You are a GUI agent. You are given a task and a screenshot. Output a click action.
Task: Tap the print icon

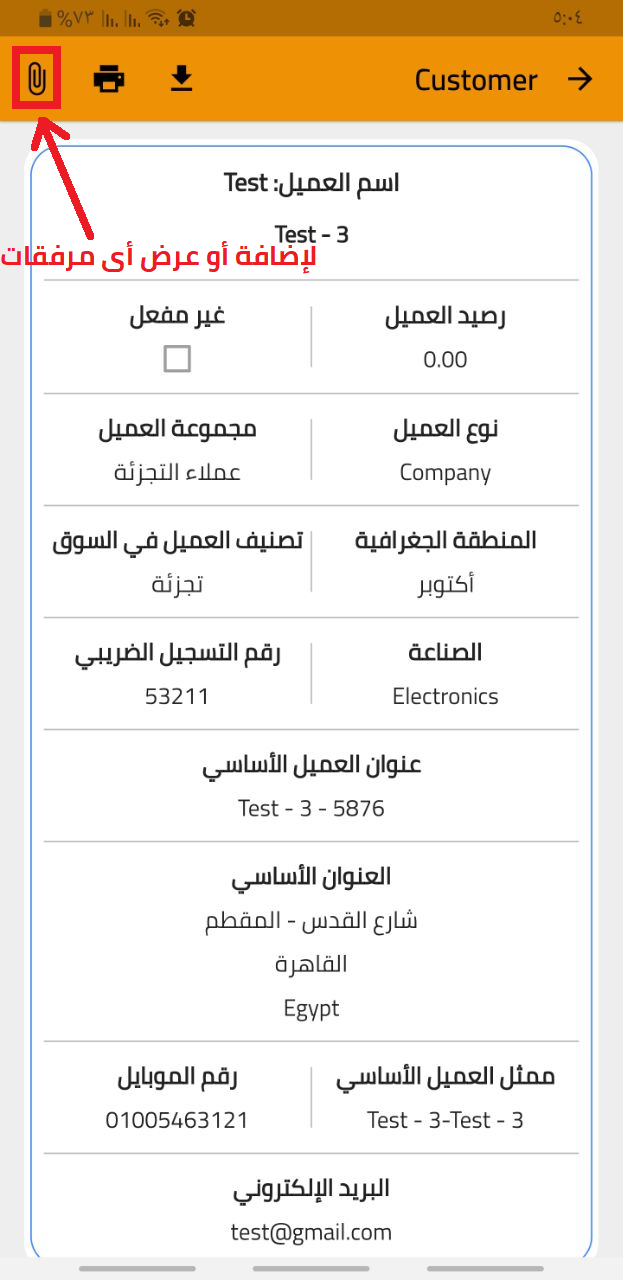tap(109, 79)
